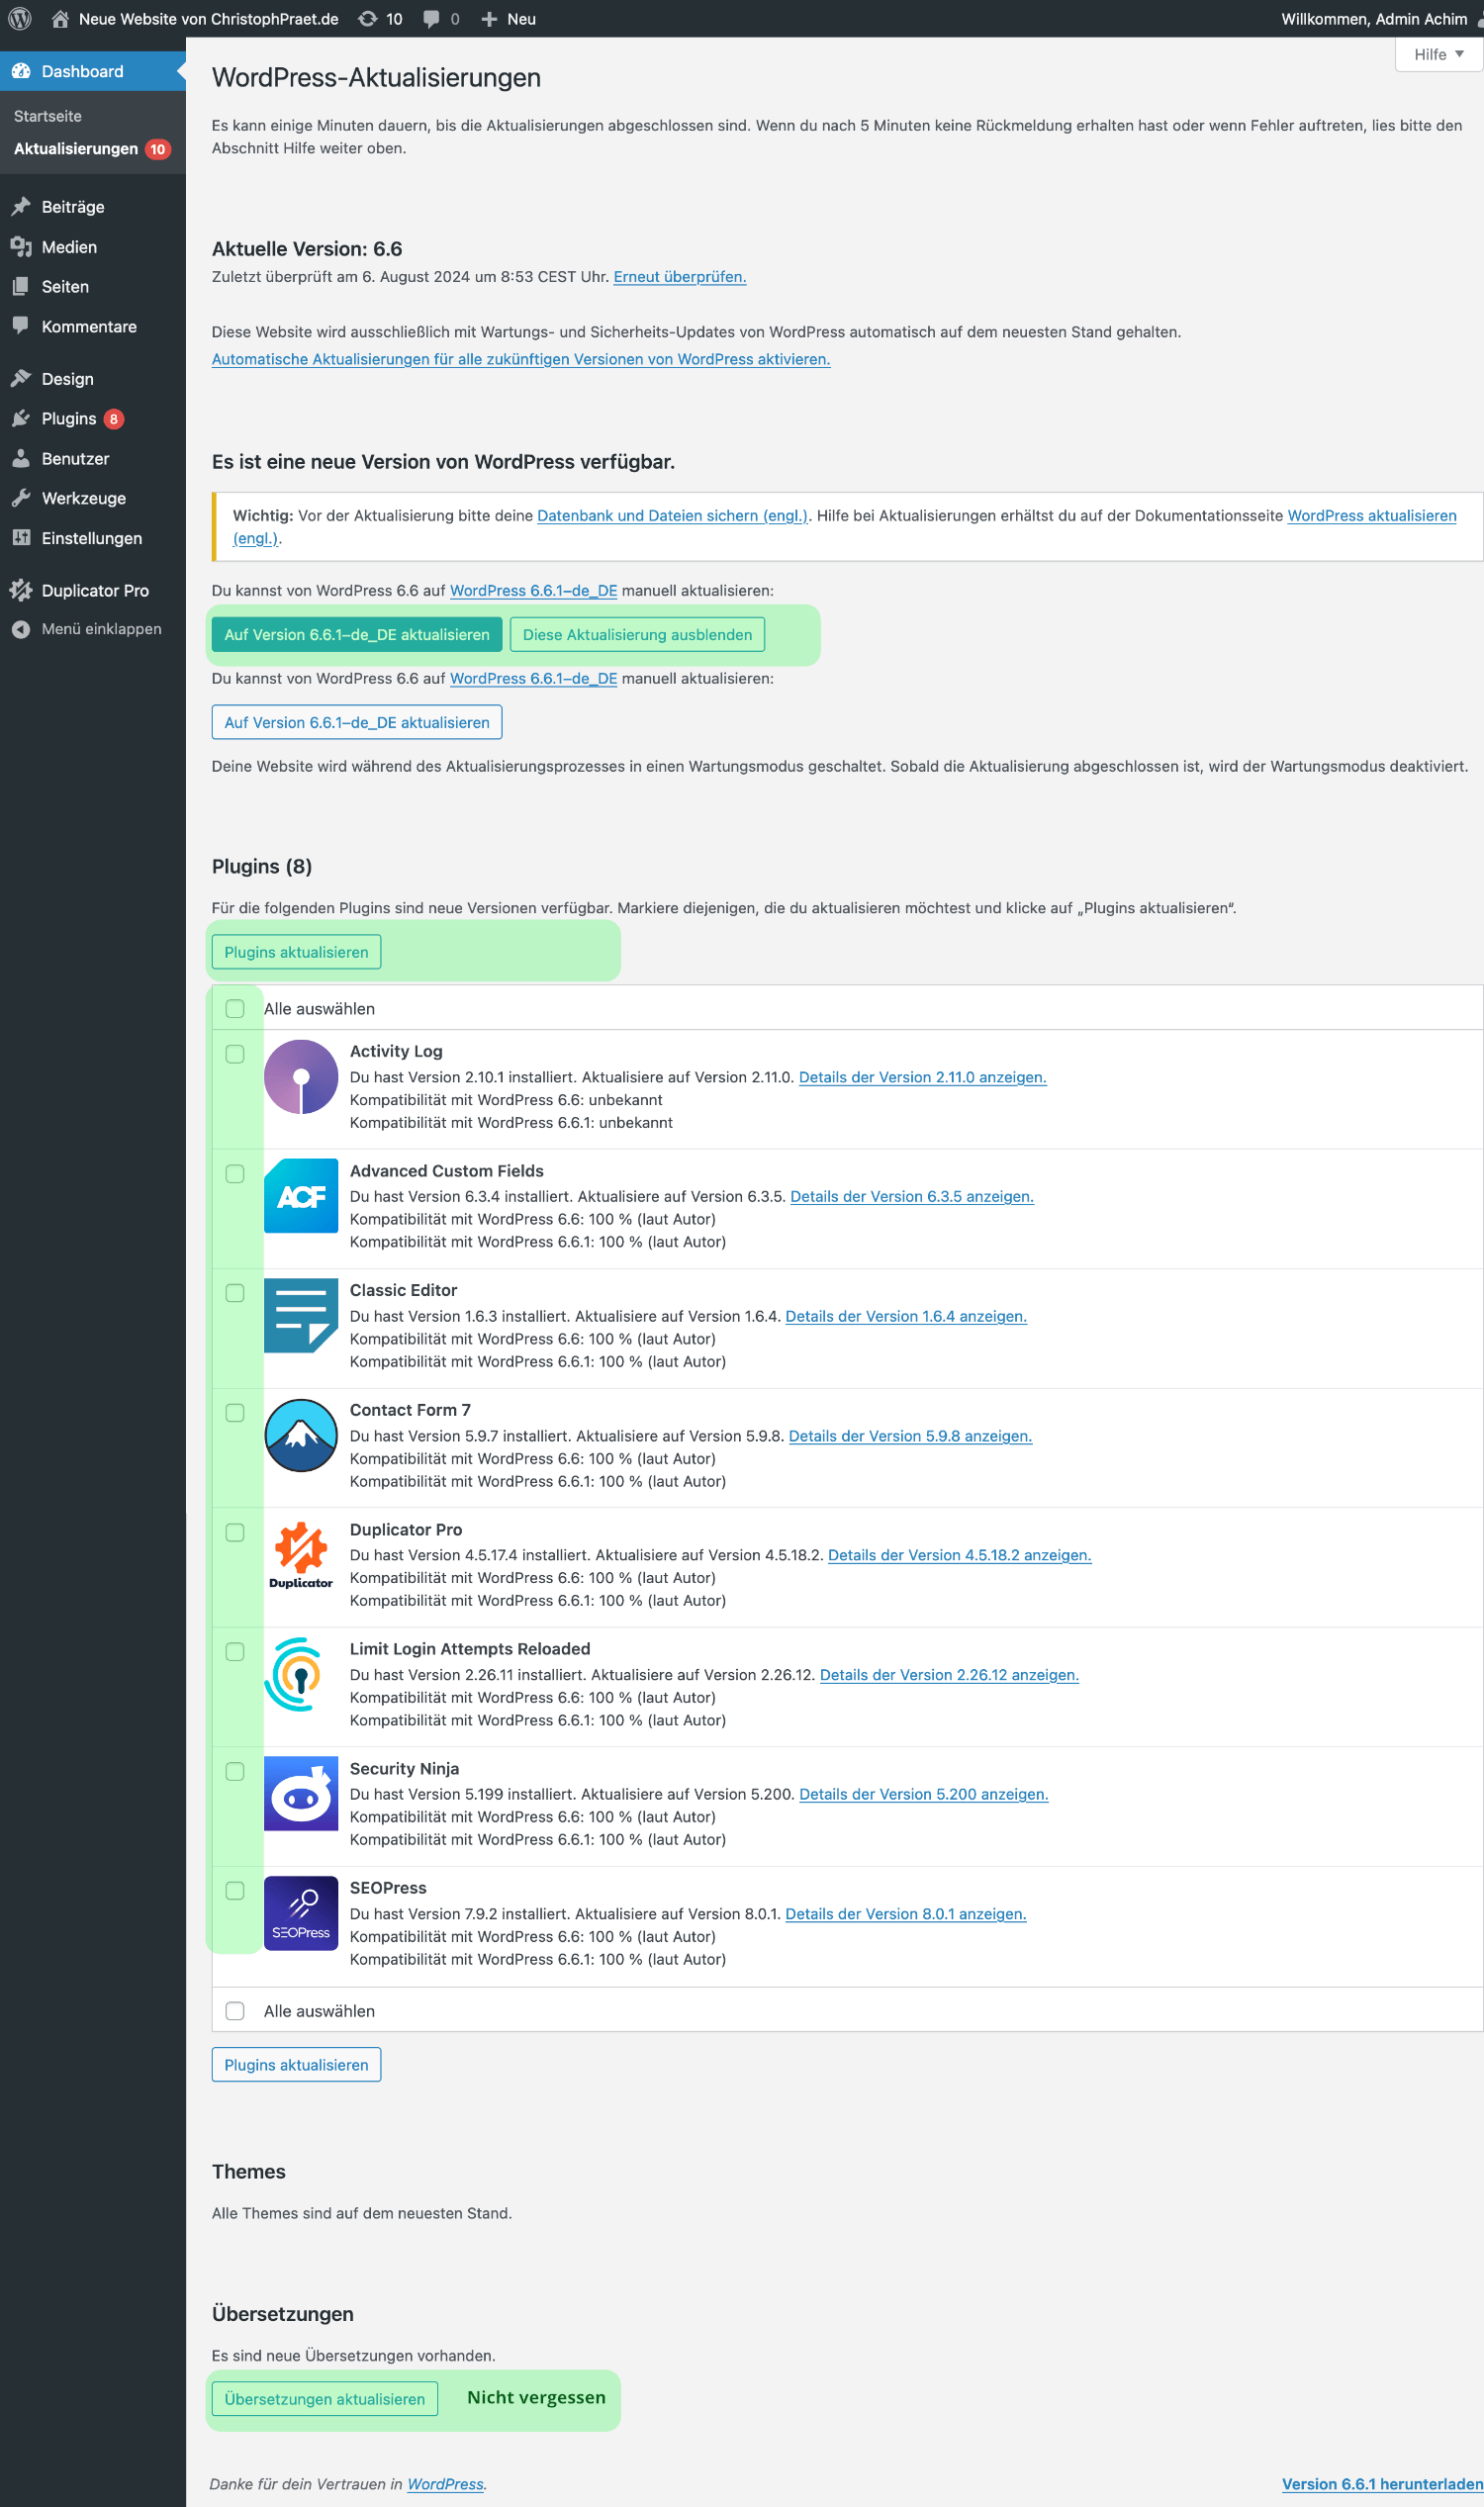The height and width of the screenshot is (2507, 1484).
Task: Click the site title Neue Website von ChristophPraet.de
Action: coord(208,19)
